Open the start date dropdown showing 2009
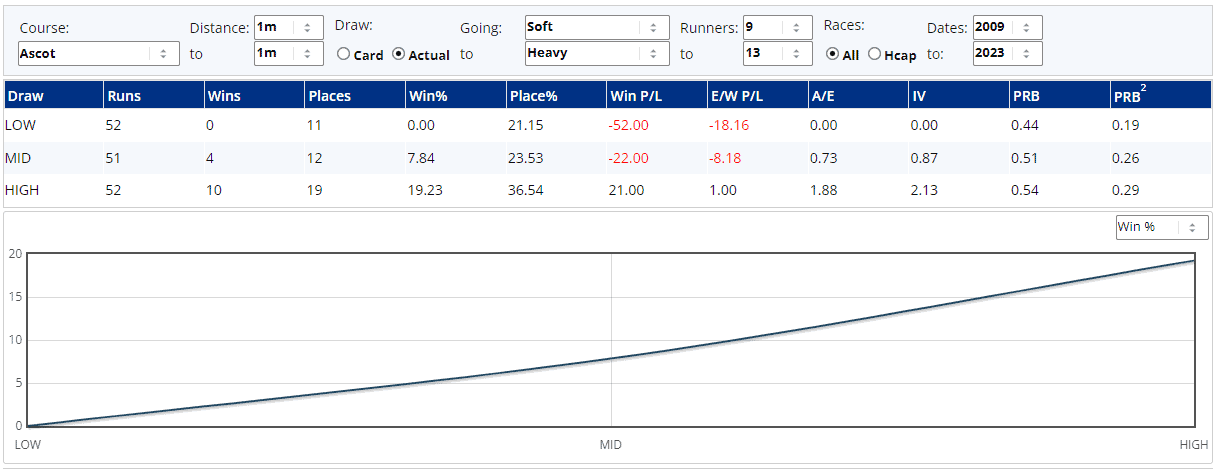 pos(1007,27)
